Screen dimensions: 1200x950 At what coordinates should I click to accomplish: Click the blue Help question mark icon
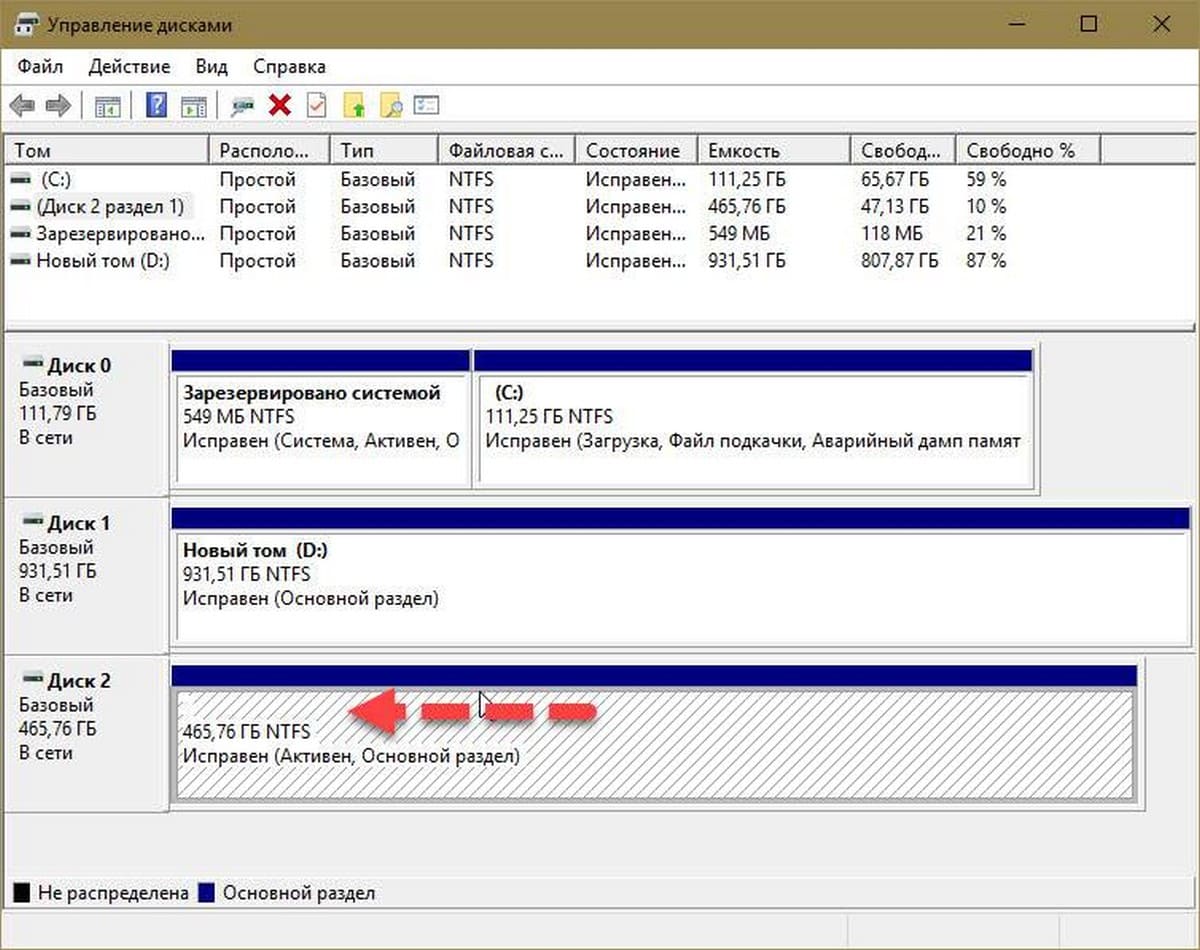pyautogui.click(x=156, y=106)
